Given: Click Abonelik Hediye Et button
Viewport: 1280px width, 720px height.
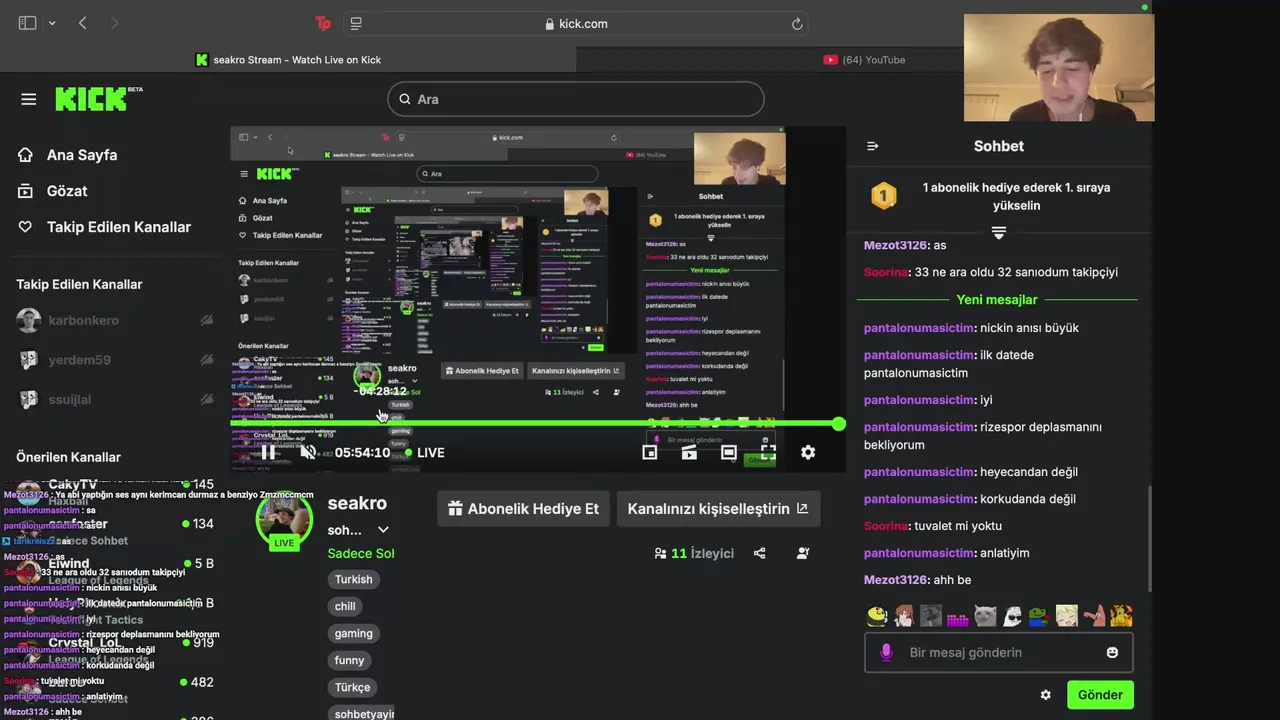Looking at the screenshot, I should tap(523, 508).
